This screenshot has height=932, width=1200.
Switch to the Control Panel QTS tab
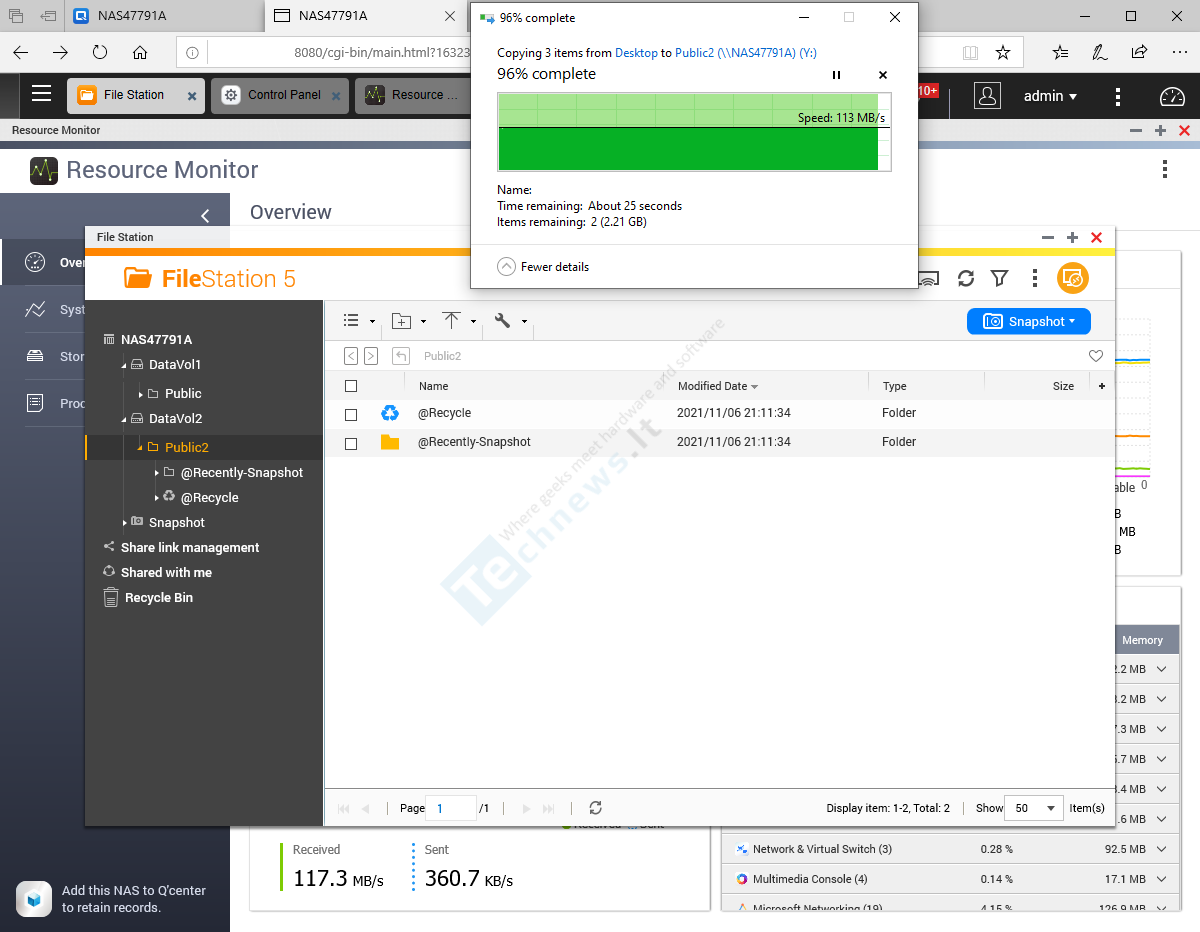click(x=280, y=96)
